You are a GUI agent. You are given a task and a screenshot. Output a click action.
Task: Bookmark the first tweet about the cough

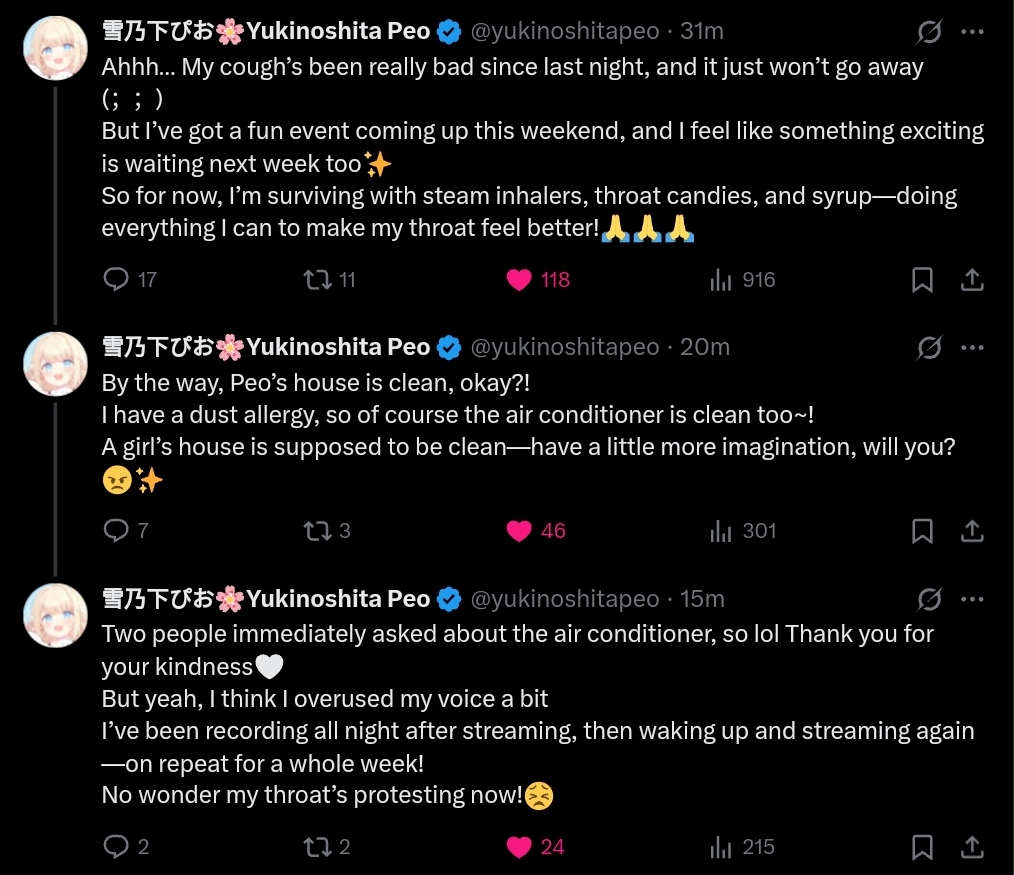pos(922,280)
